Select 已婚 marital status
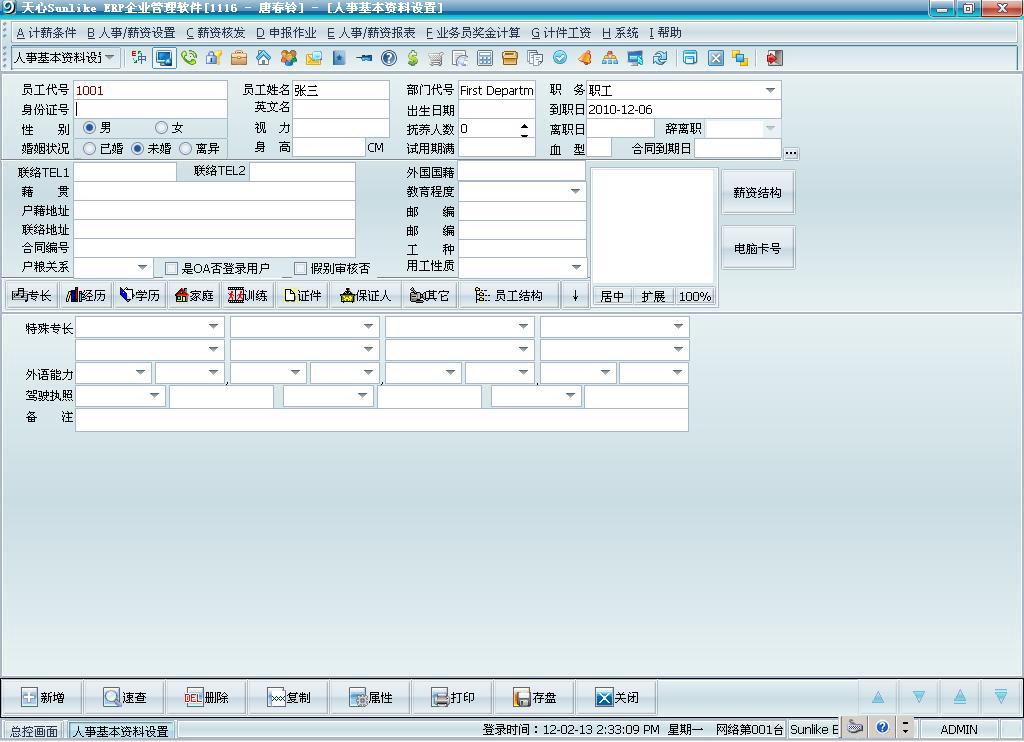The width and height of the screenshot is (1024, 742). [89, 148]
